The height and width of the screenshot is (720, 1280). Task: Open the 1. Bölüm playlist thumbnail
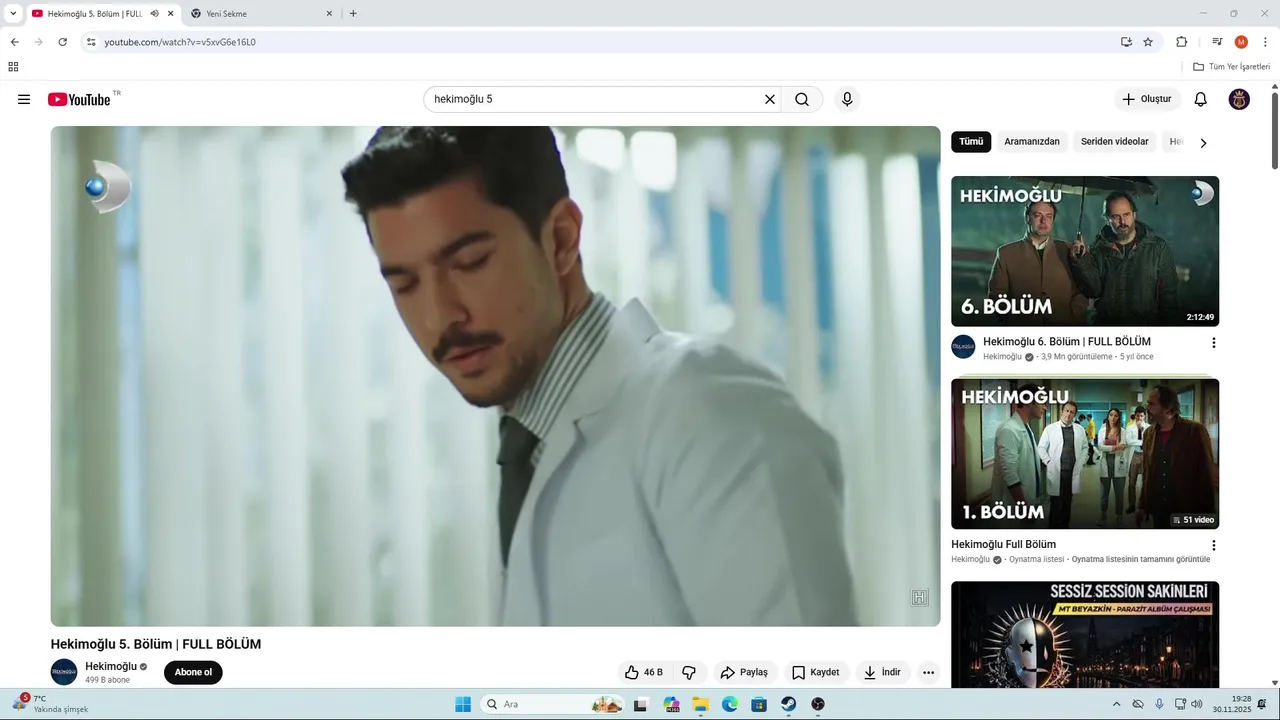[1085, 454]
